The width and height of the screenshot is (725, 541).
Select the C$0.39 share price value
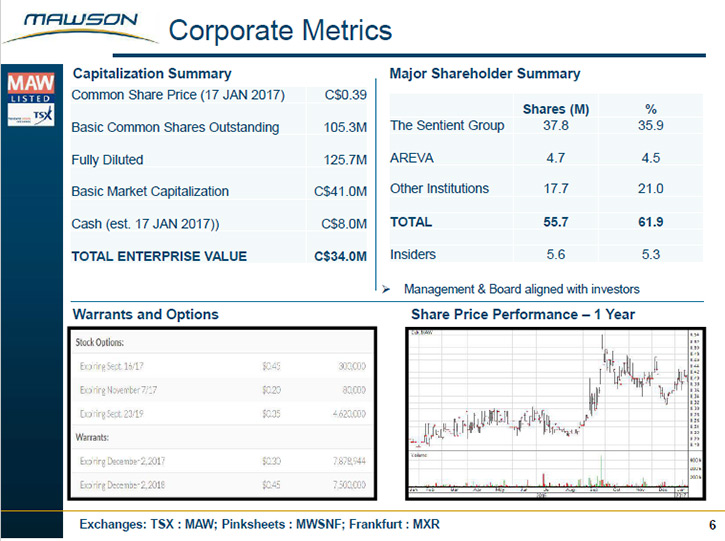tap(345, 95)
